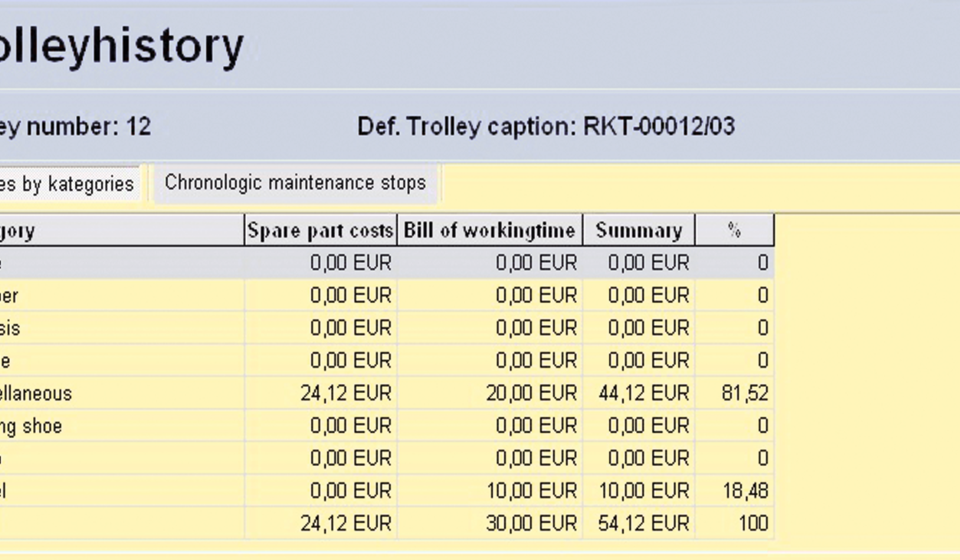The width and height of the screenshot is (960, 560).
Task: Sort by the % column header
Action: tap(734, 231)
